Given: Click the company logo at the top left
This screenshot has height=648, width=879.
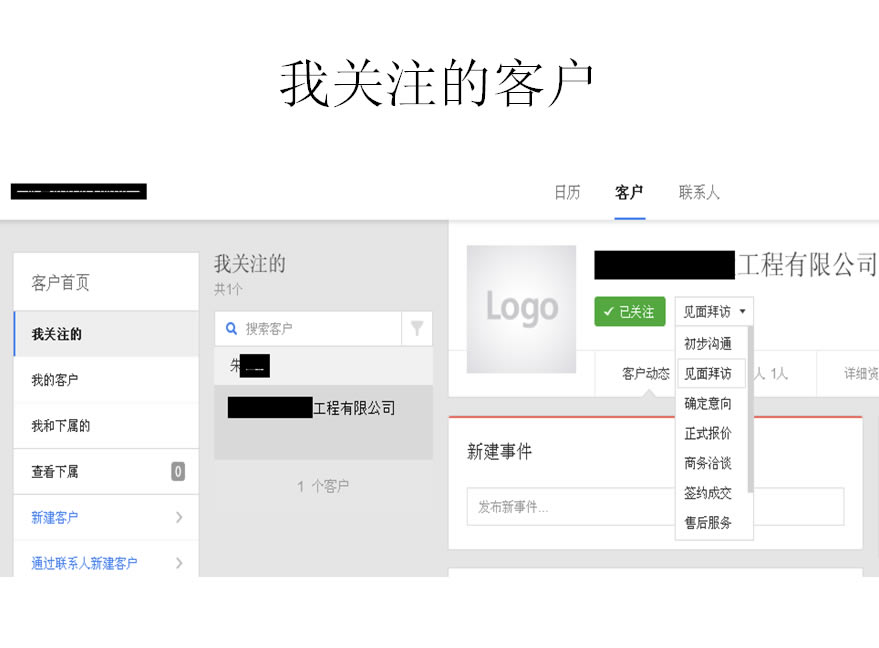Looking at the screenshot, I should [79, 191].
